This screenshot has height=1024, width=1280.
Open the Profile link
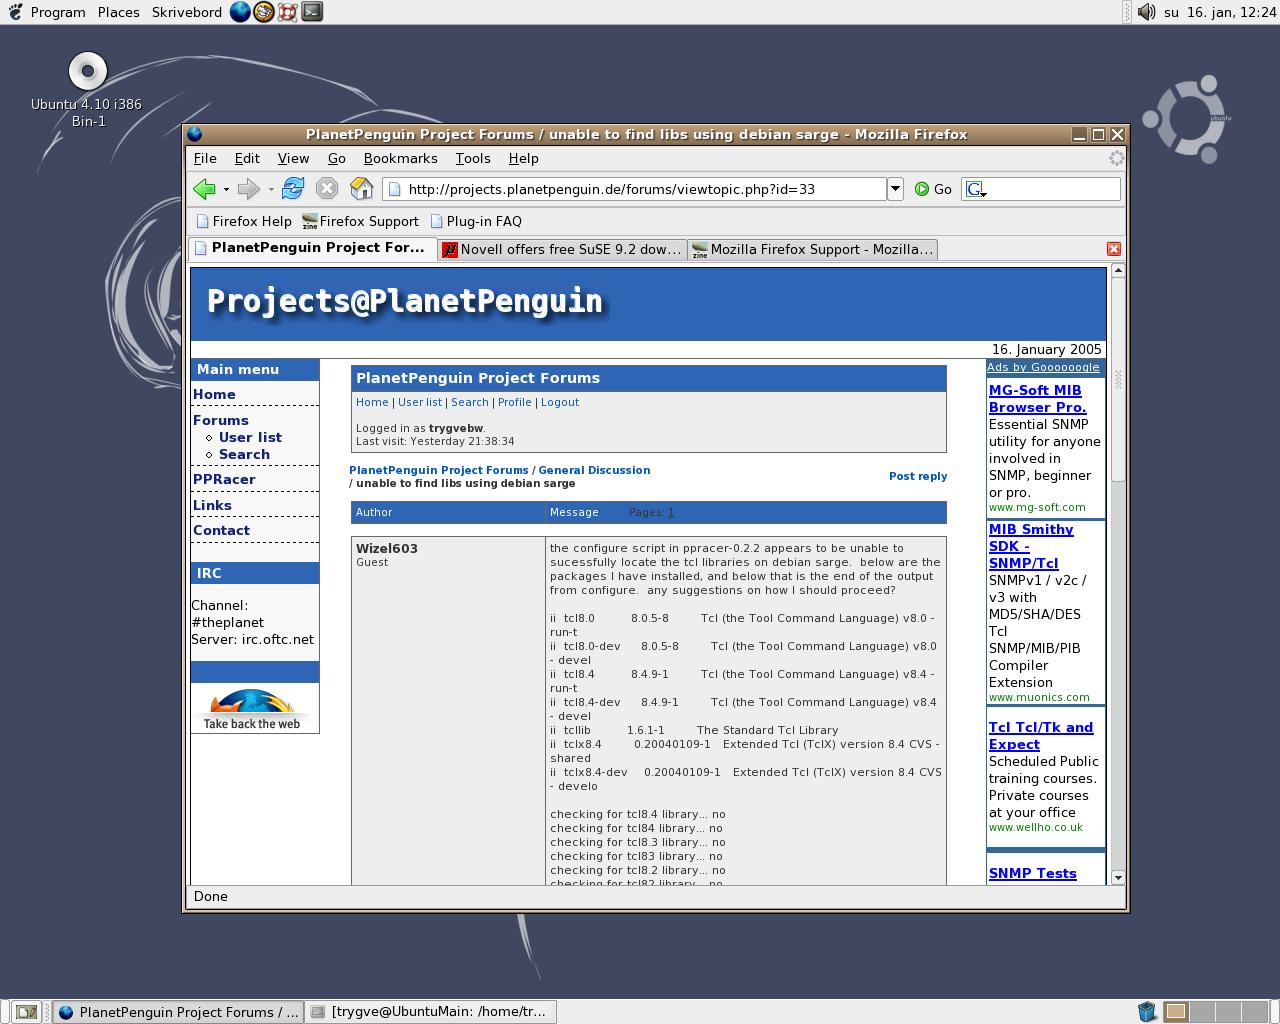click(515, 402)
